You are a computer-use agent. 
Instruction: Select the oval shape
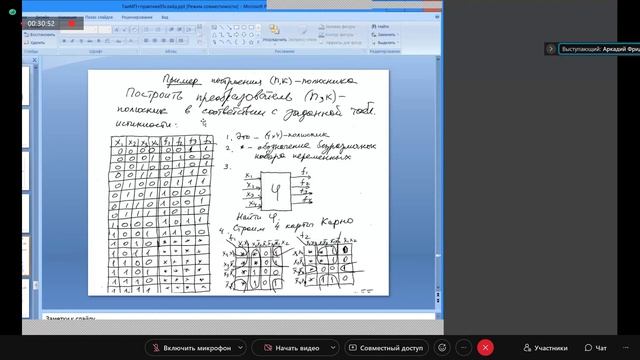coord(244,27)
